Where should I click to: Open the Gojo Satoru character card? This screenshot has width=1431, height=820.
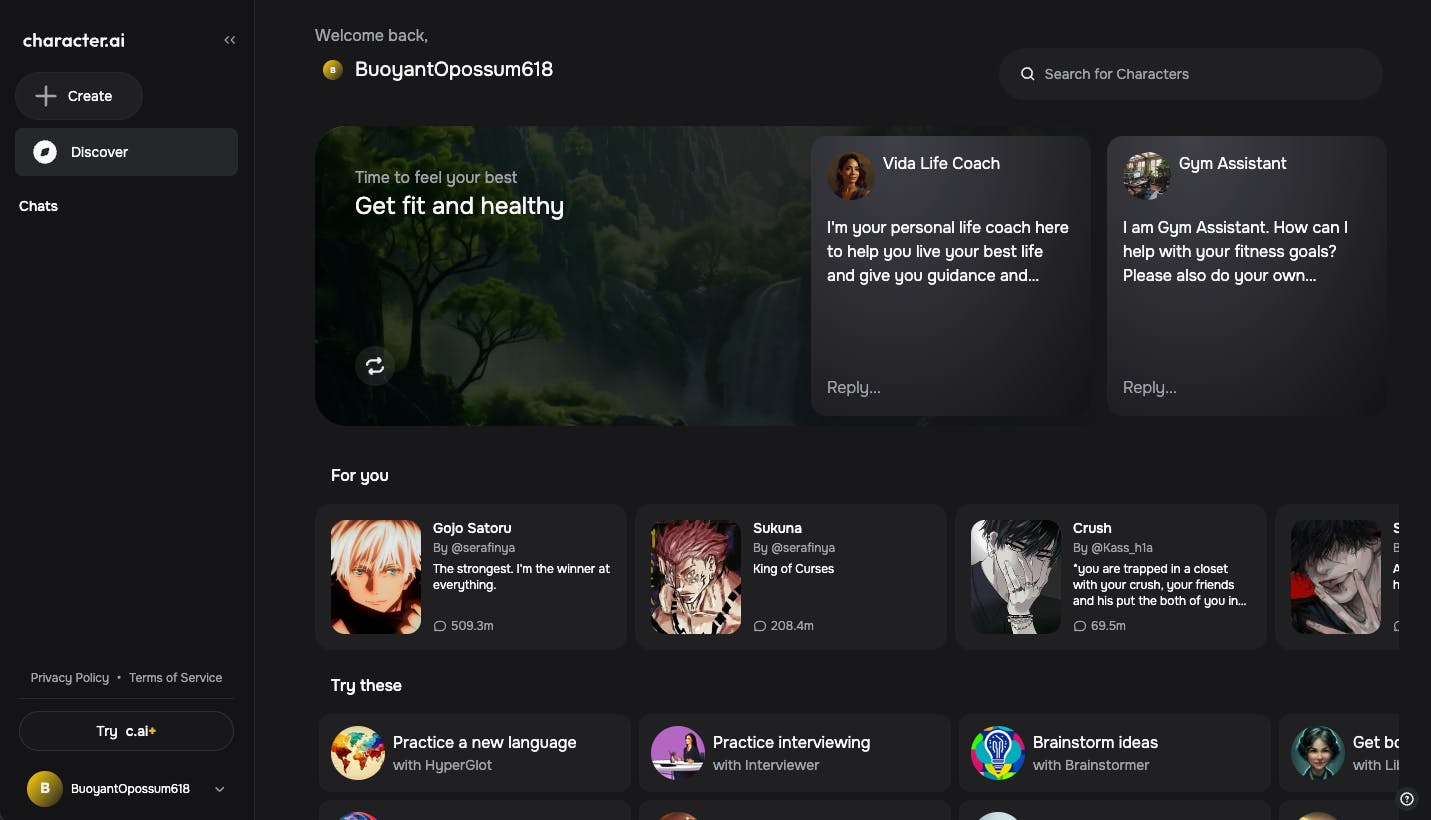tap(471, 577)
